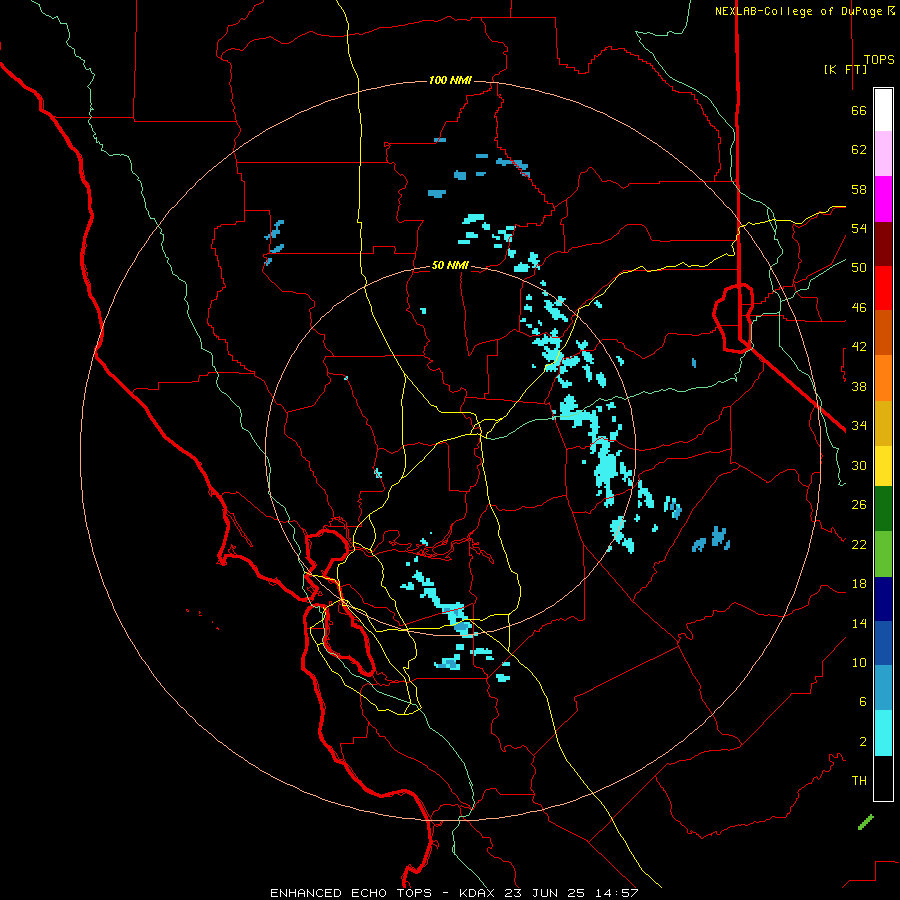Image resolution: width=900 pixels, height=900 pixels.
Task: Click the legend value 2
Action: pos(863,741)
